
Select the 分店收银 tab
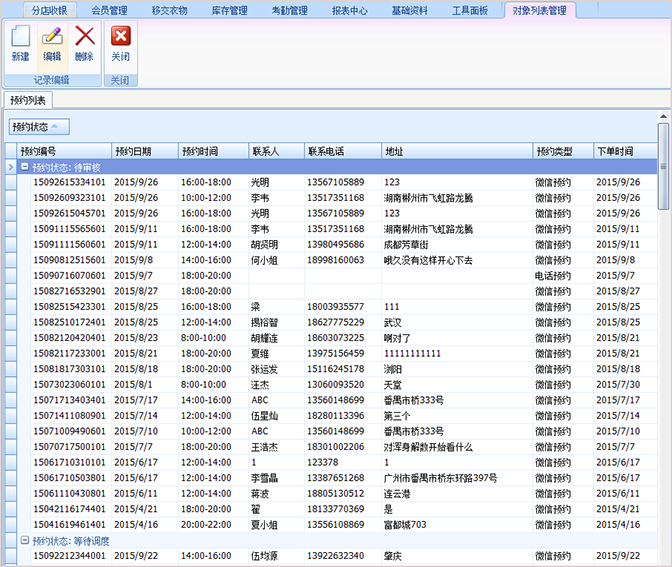click(x=49, y=10)
